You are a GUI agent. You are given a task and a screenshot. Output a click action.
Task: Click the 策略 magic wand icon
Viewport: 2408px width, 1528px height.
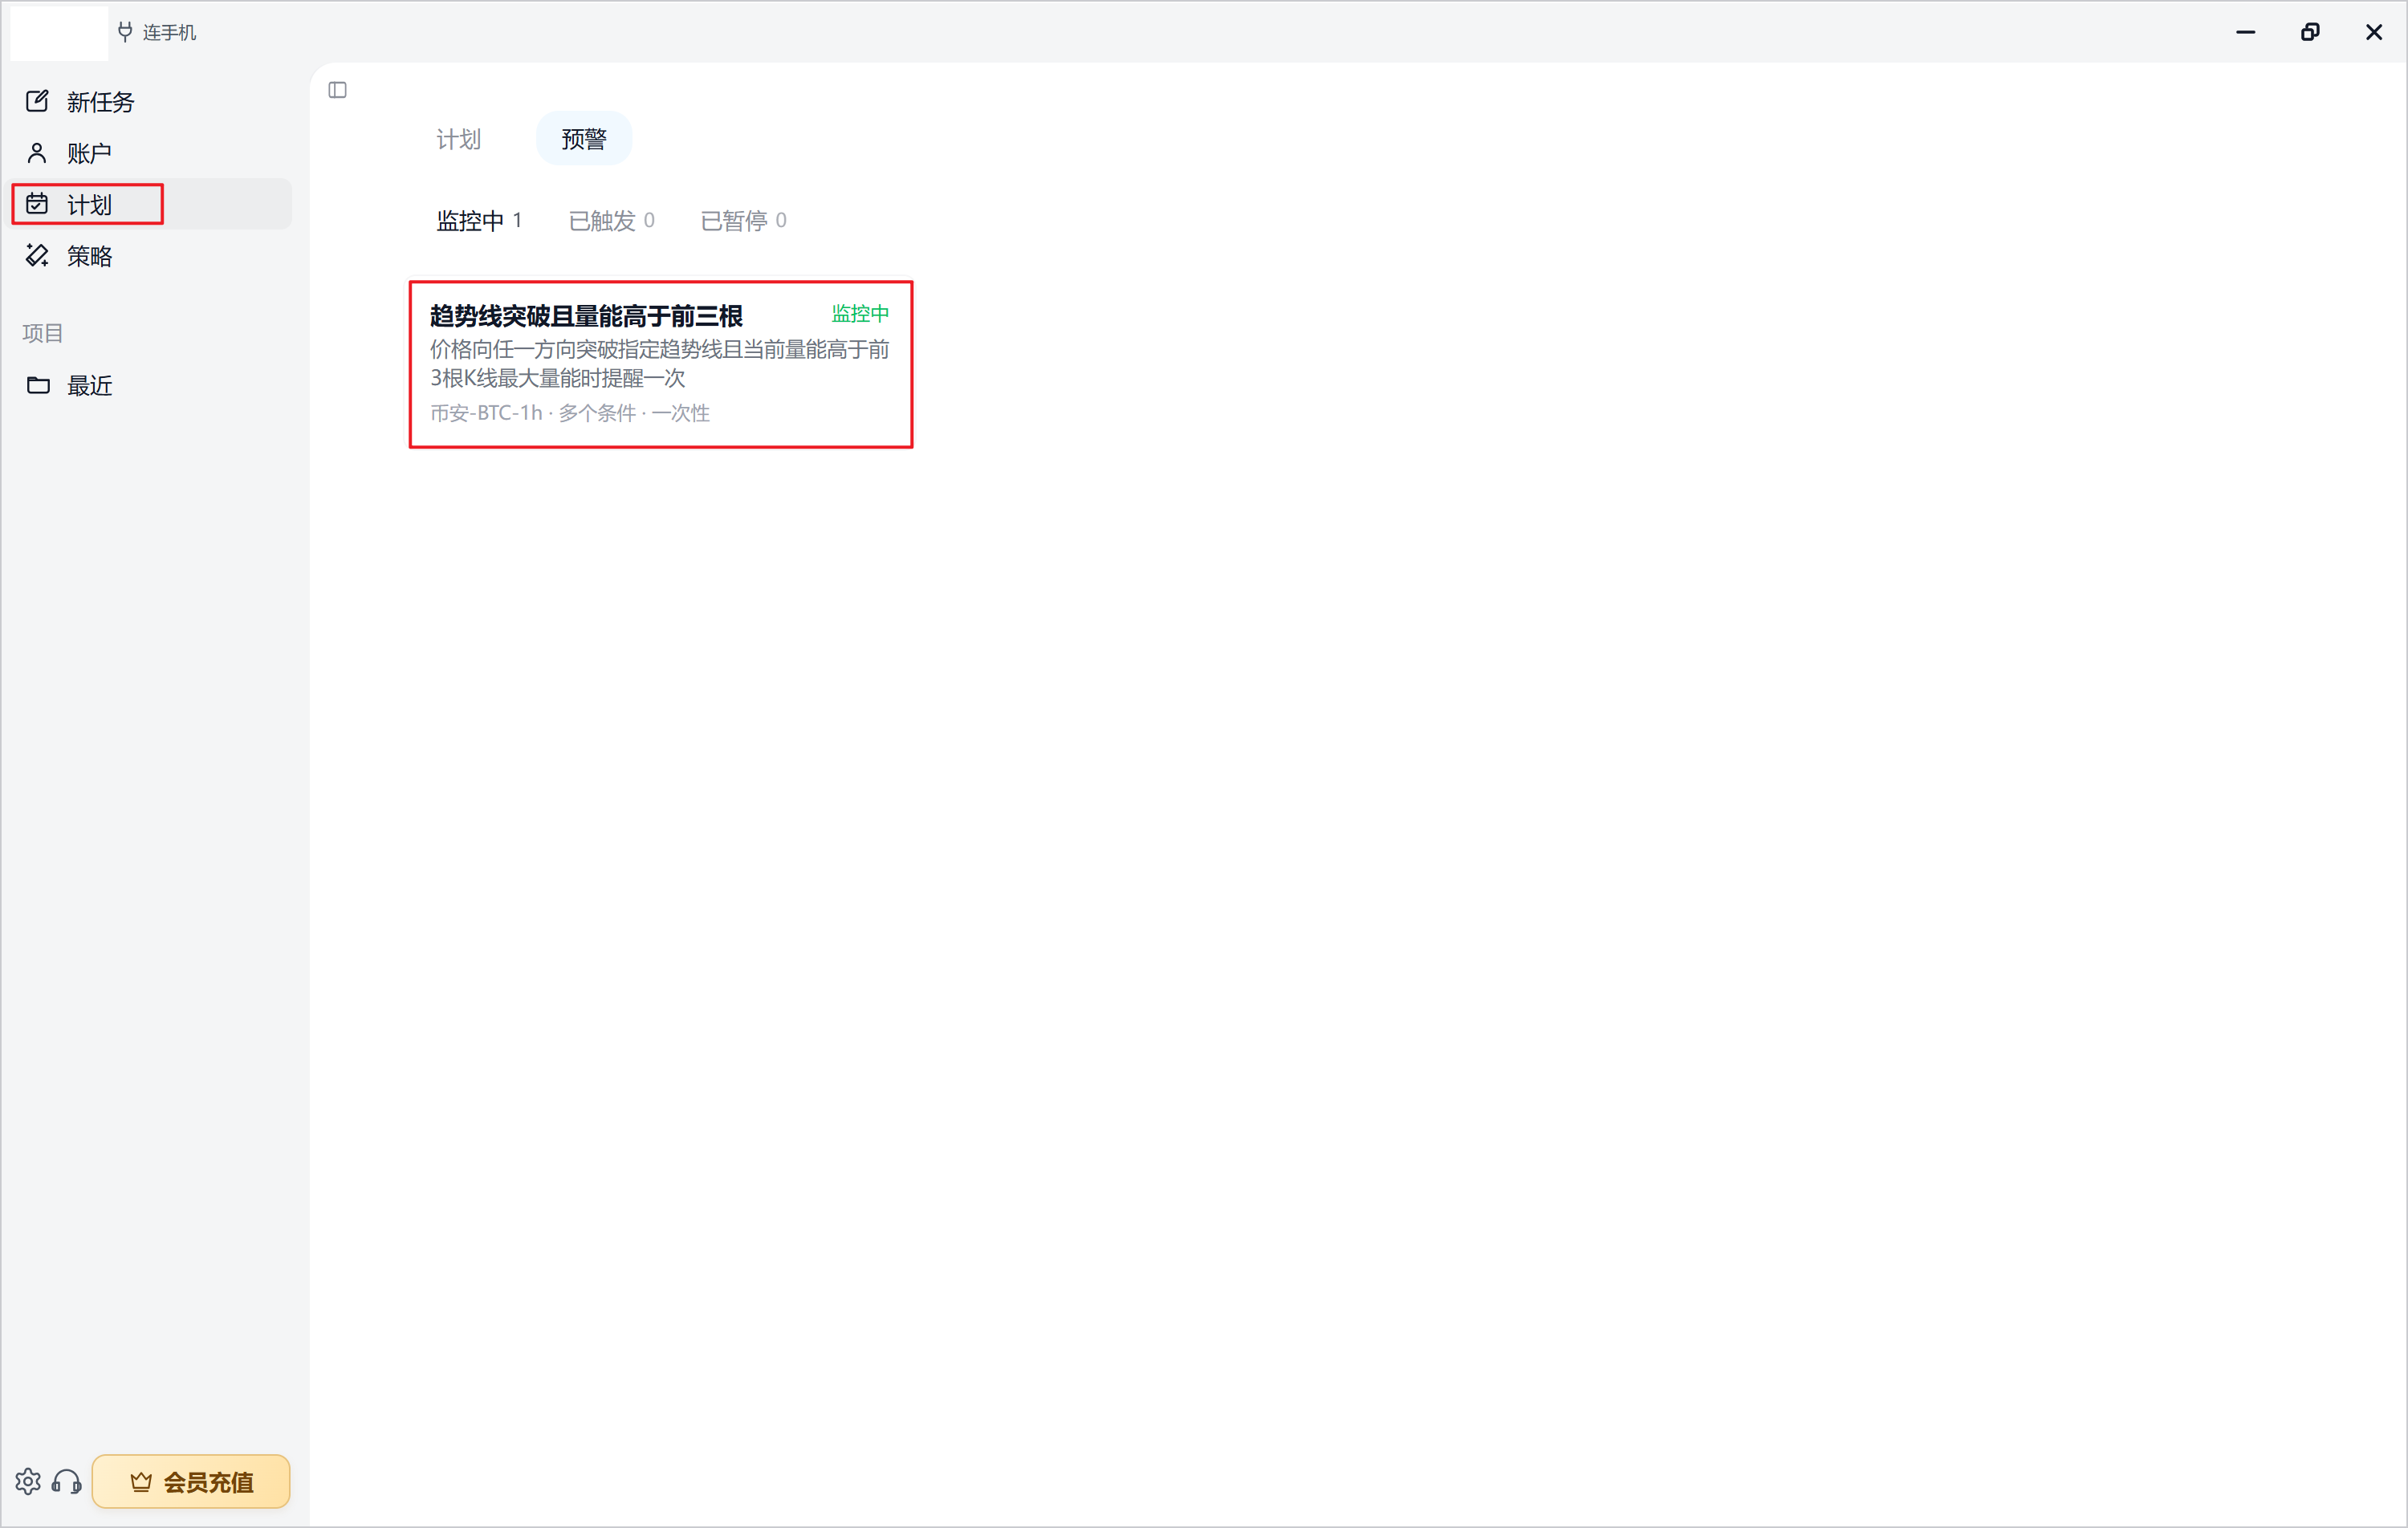pos(37,256)
